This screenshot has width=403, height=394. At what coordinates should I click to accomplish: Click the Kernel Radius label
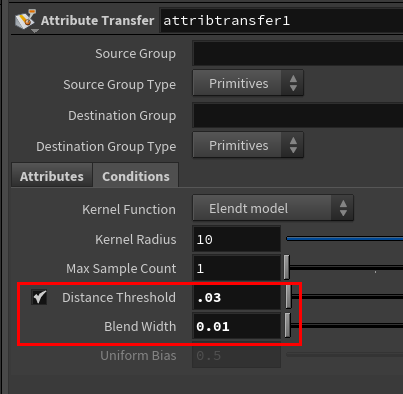(136, 239)
